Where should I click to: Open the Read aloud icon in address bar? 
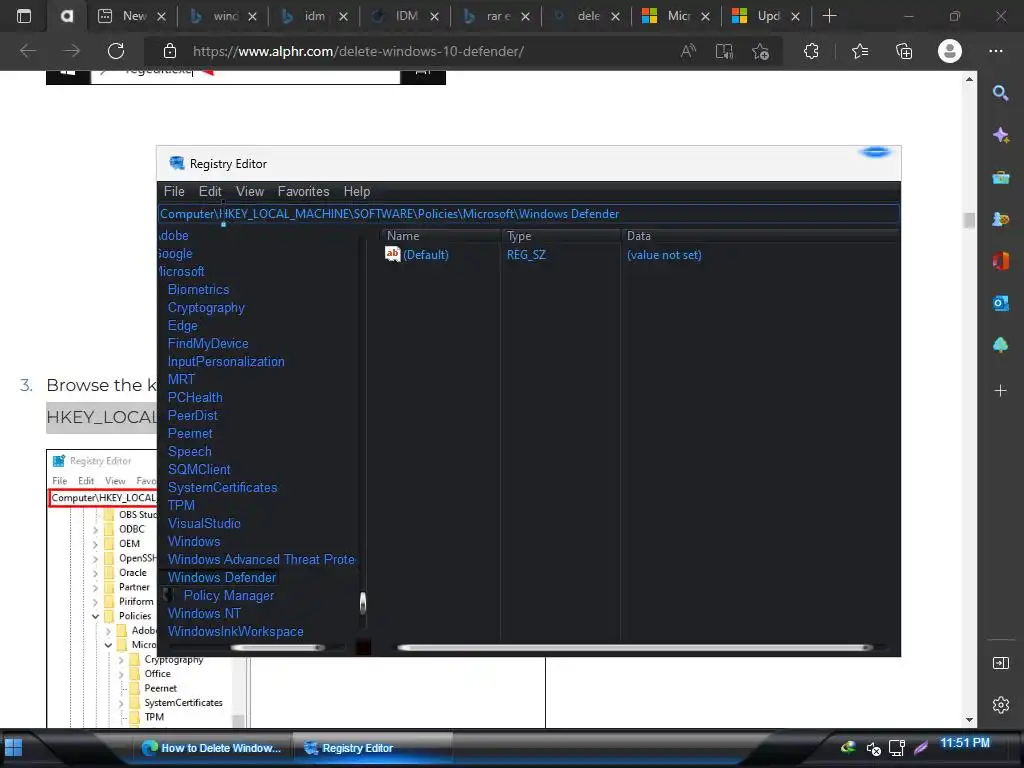(x=688, y=51)
